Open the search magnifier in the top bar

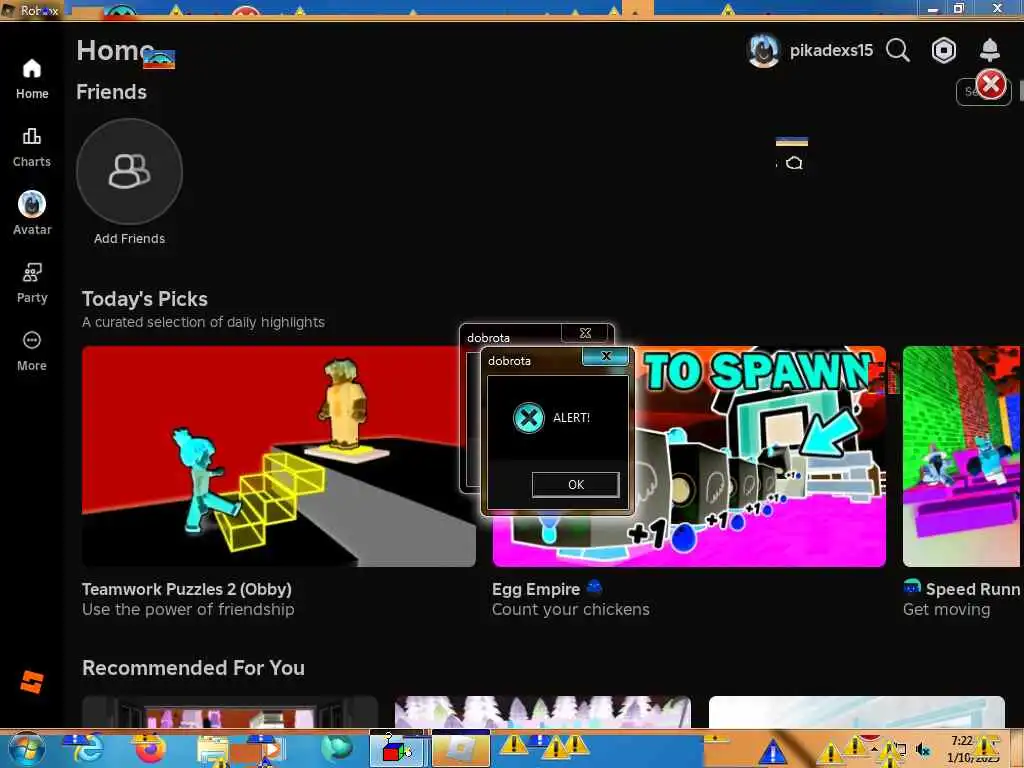(897, 50)
